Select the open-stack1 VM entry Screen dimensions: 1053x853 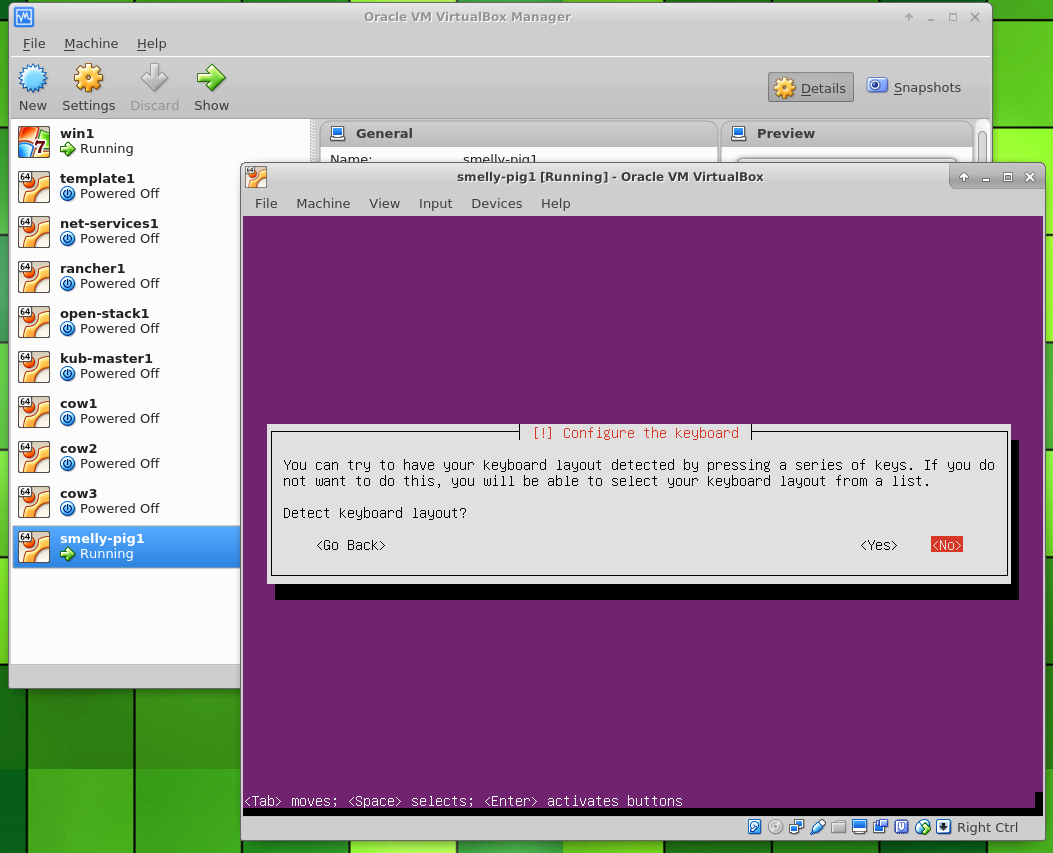[x=126, y=321]
